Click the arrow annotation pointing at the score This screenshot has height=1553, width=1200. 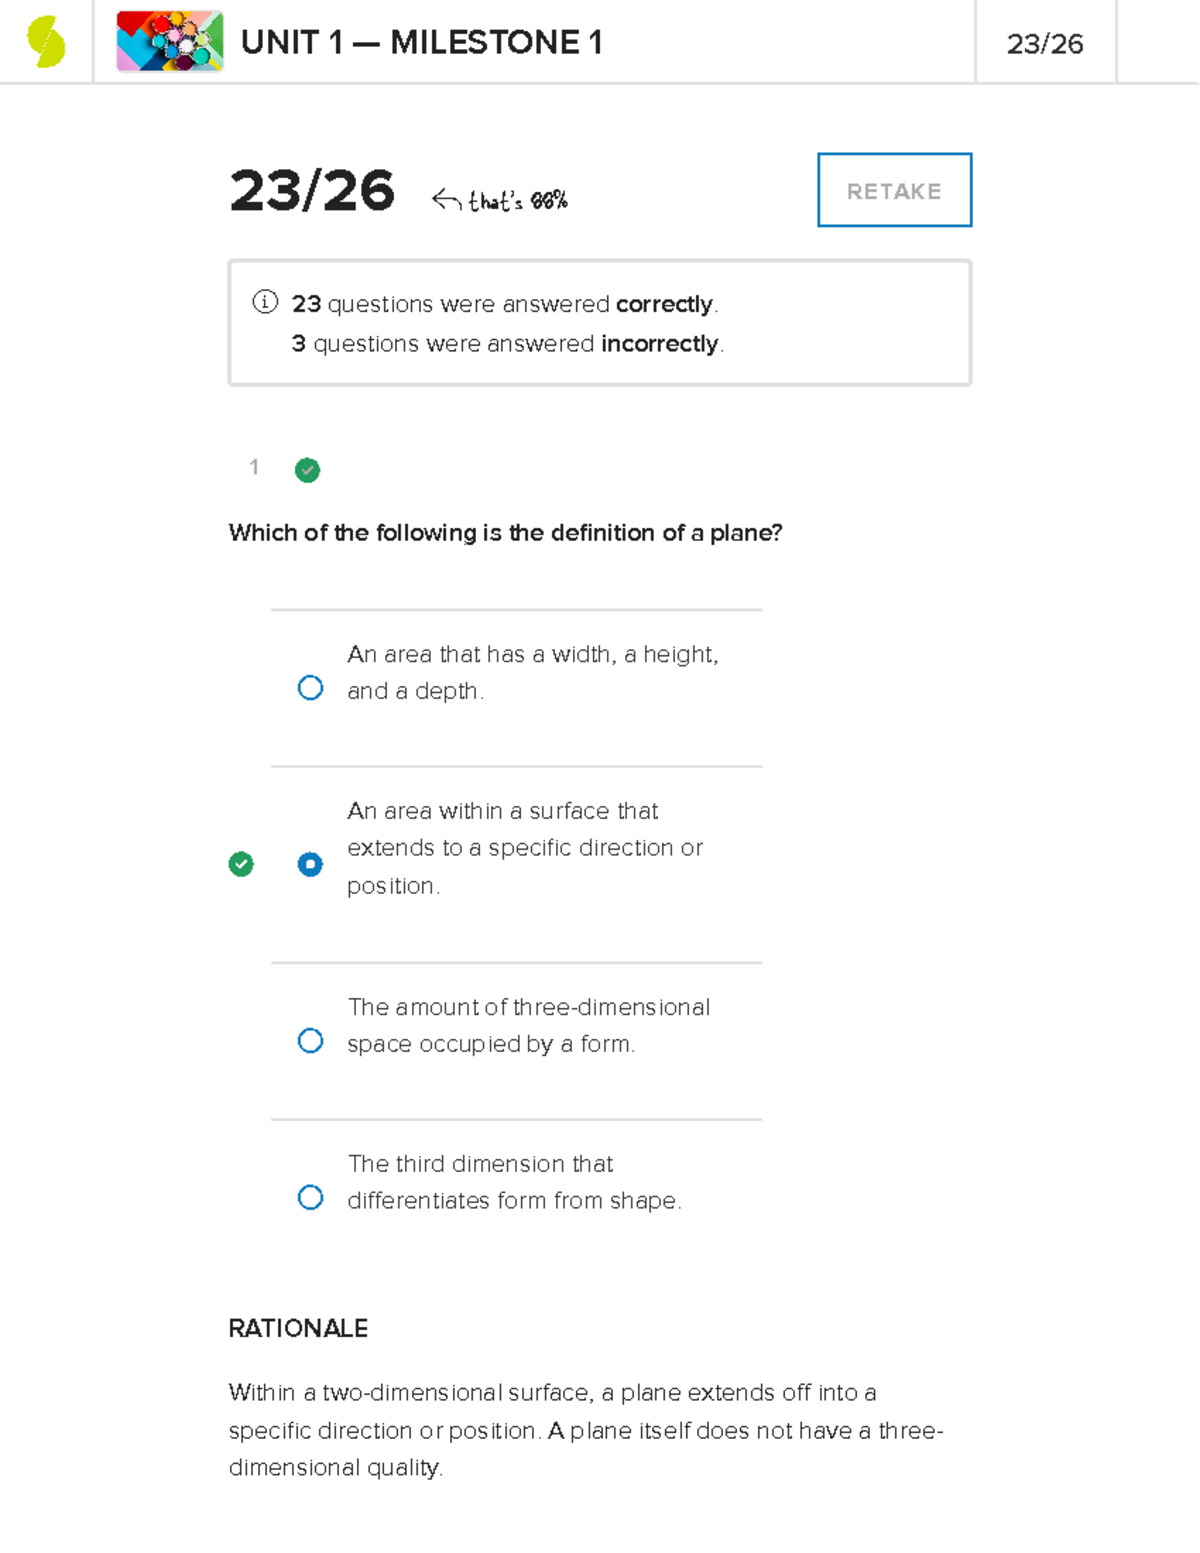click(447, 198)
